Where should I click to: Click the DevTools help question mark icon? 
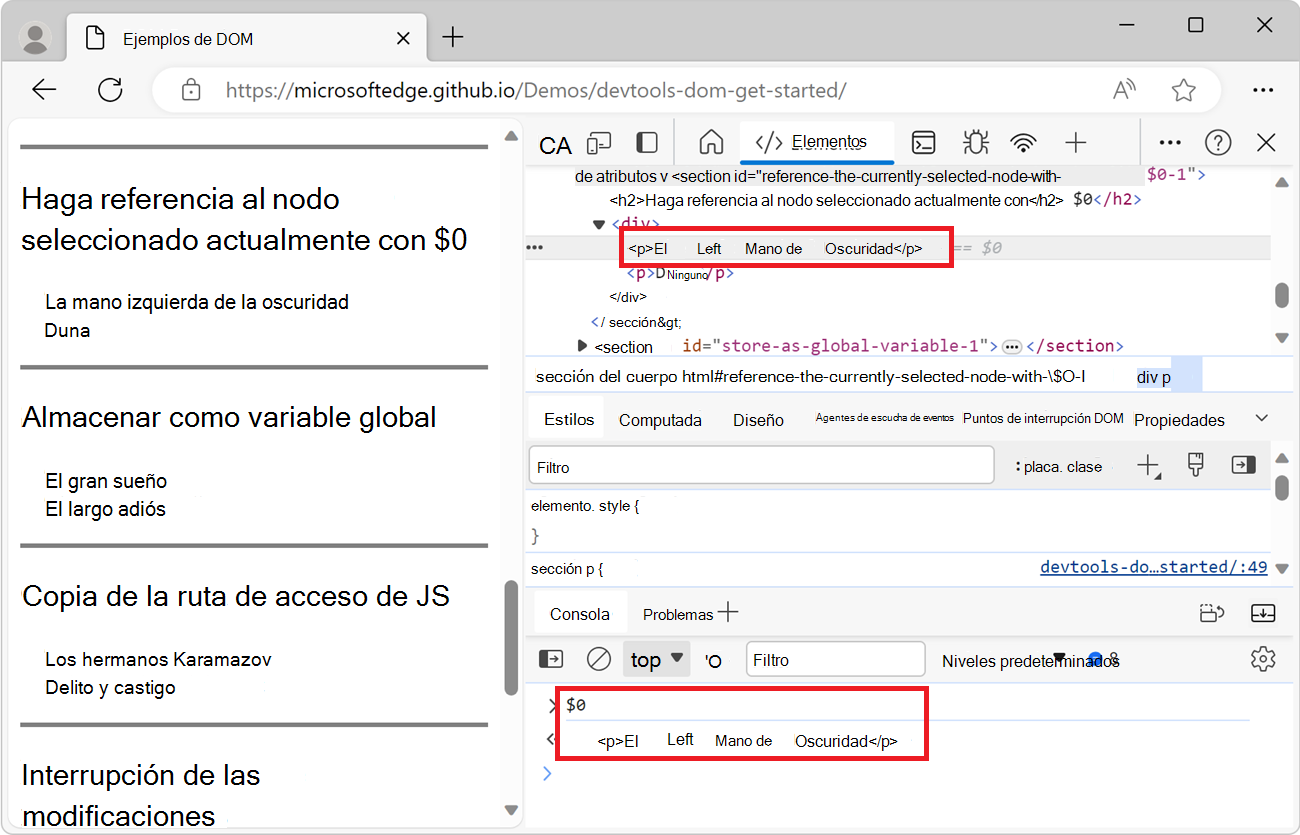coord(1217,143)
